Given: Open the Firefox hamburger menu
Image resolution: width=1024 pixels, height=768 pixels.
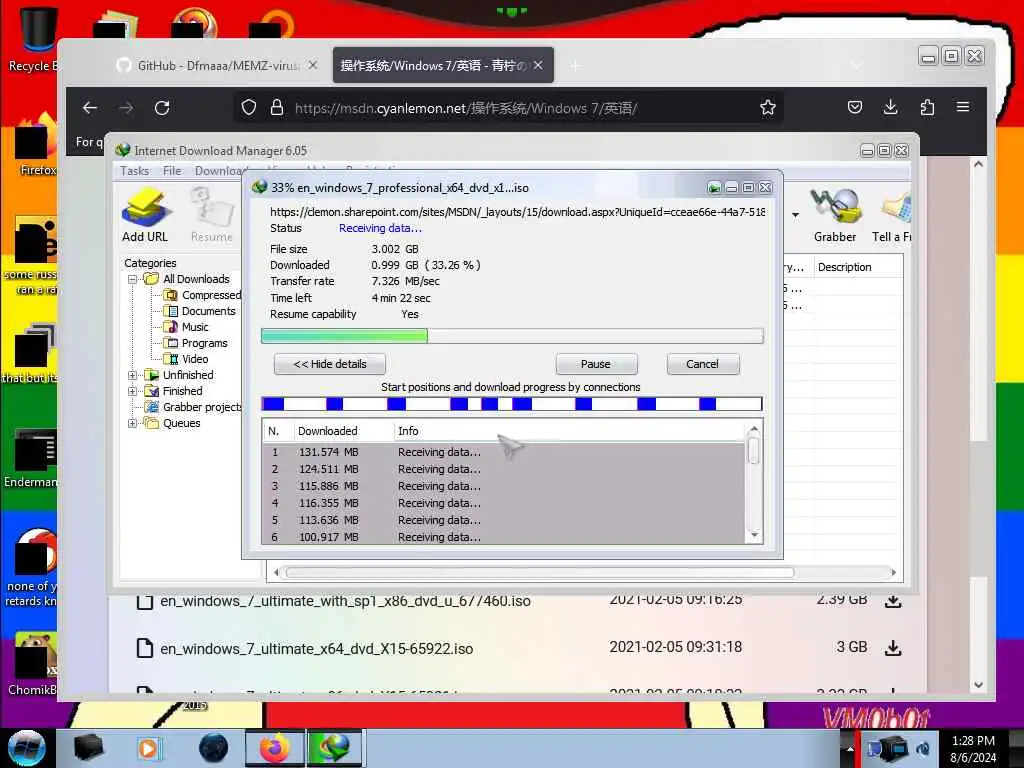Looking at the screenshot, I should click(963, 107).
